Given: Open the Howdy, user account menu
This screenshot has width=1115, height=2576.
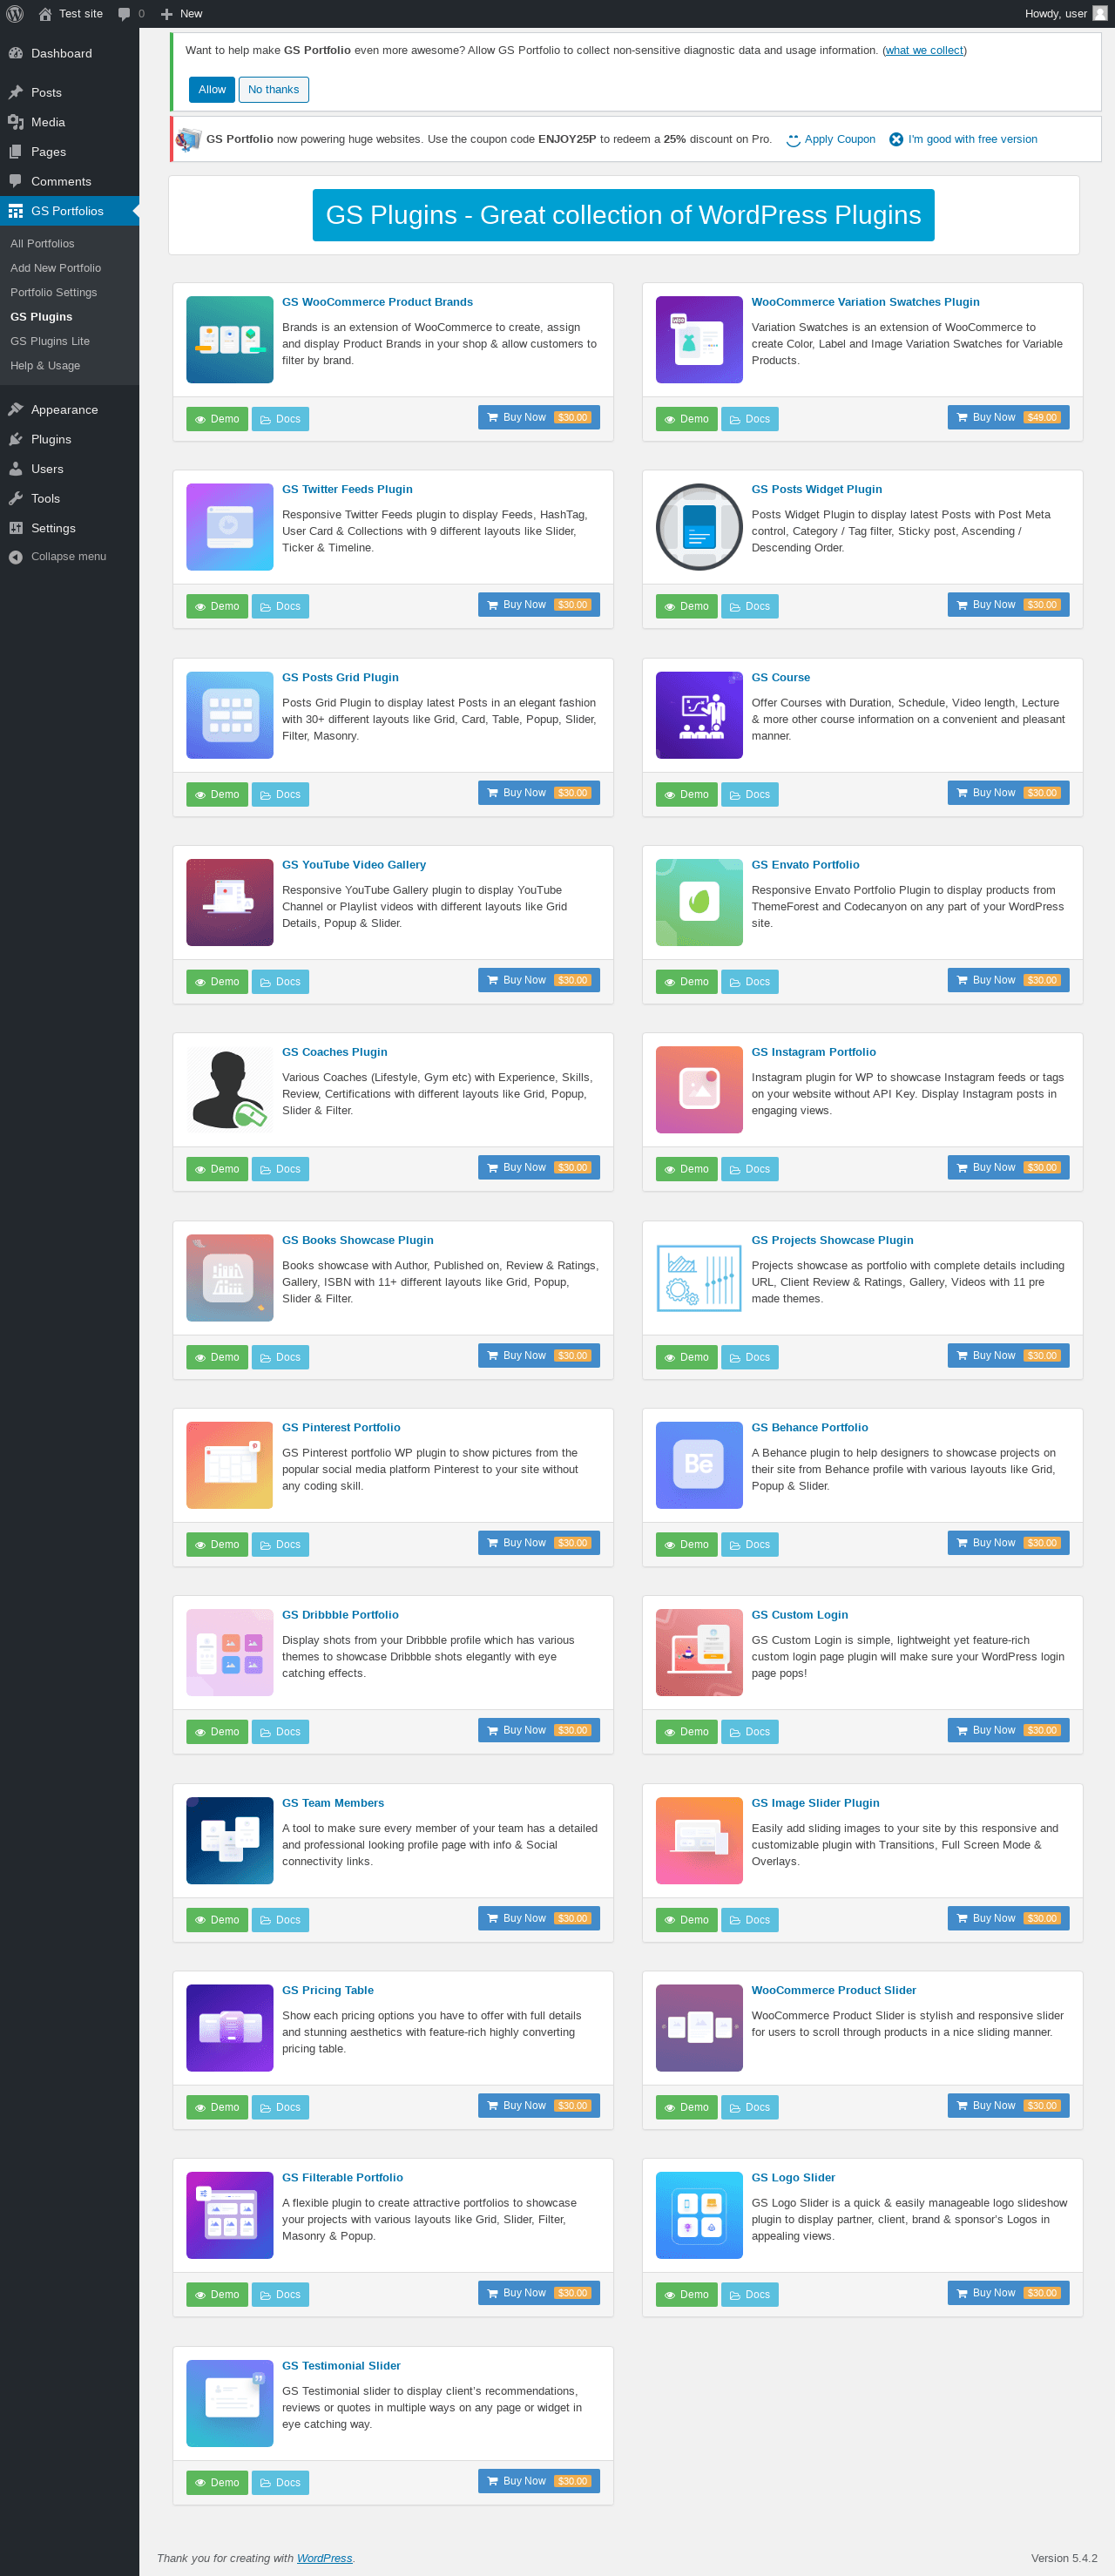Looking at the screenshot, I should 1065,14.
